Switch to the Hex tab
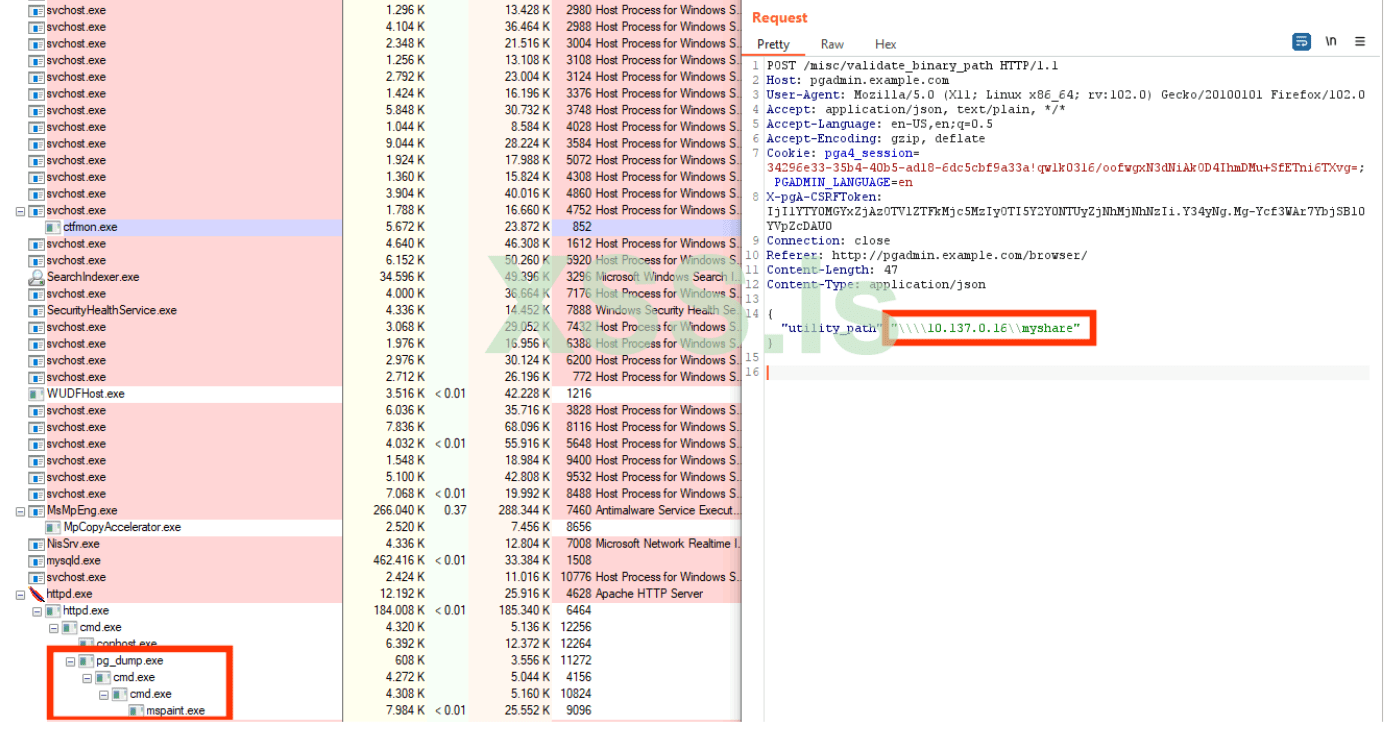The image size is (1384, 736). 886,44
